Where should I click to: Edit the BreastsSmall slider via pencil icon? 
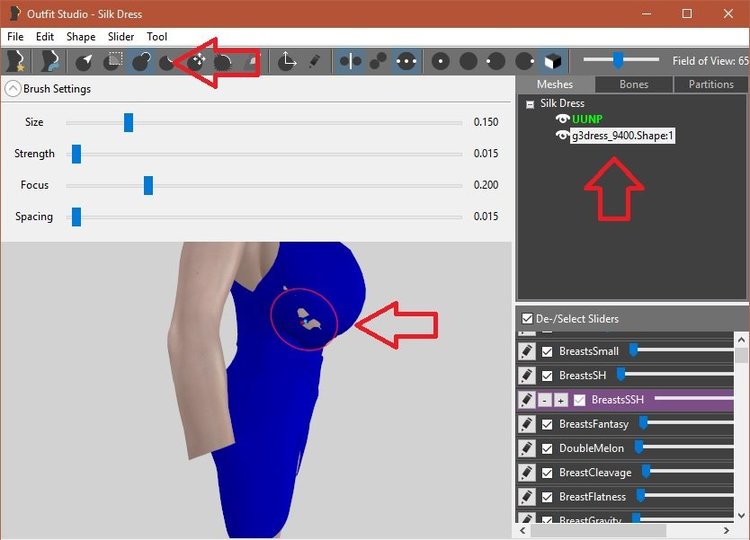[x=527, y=352]
